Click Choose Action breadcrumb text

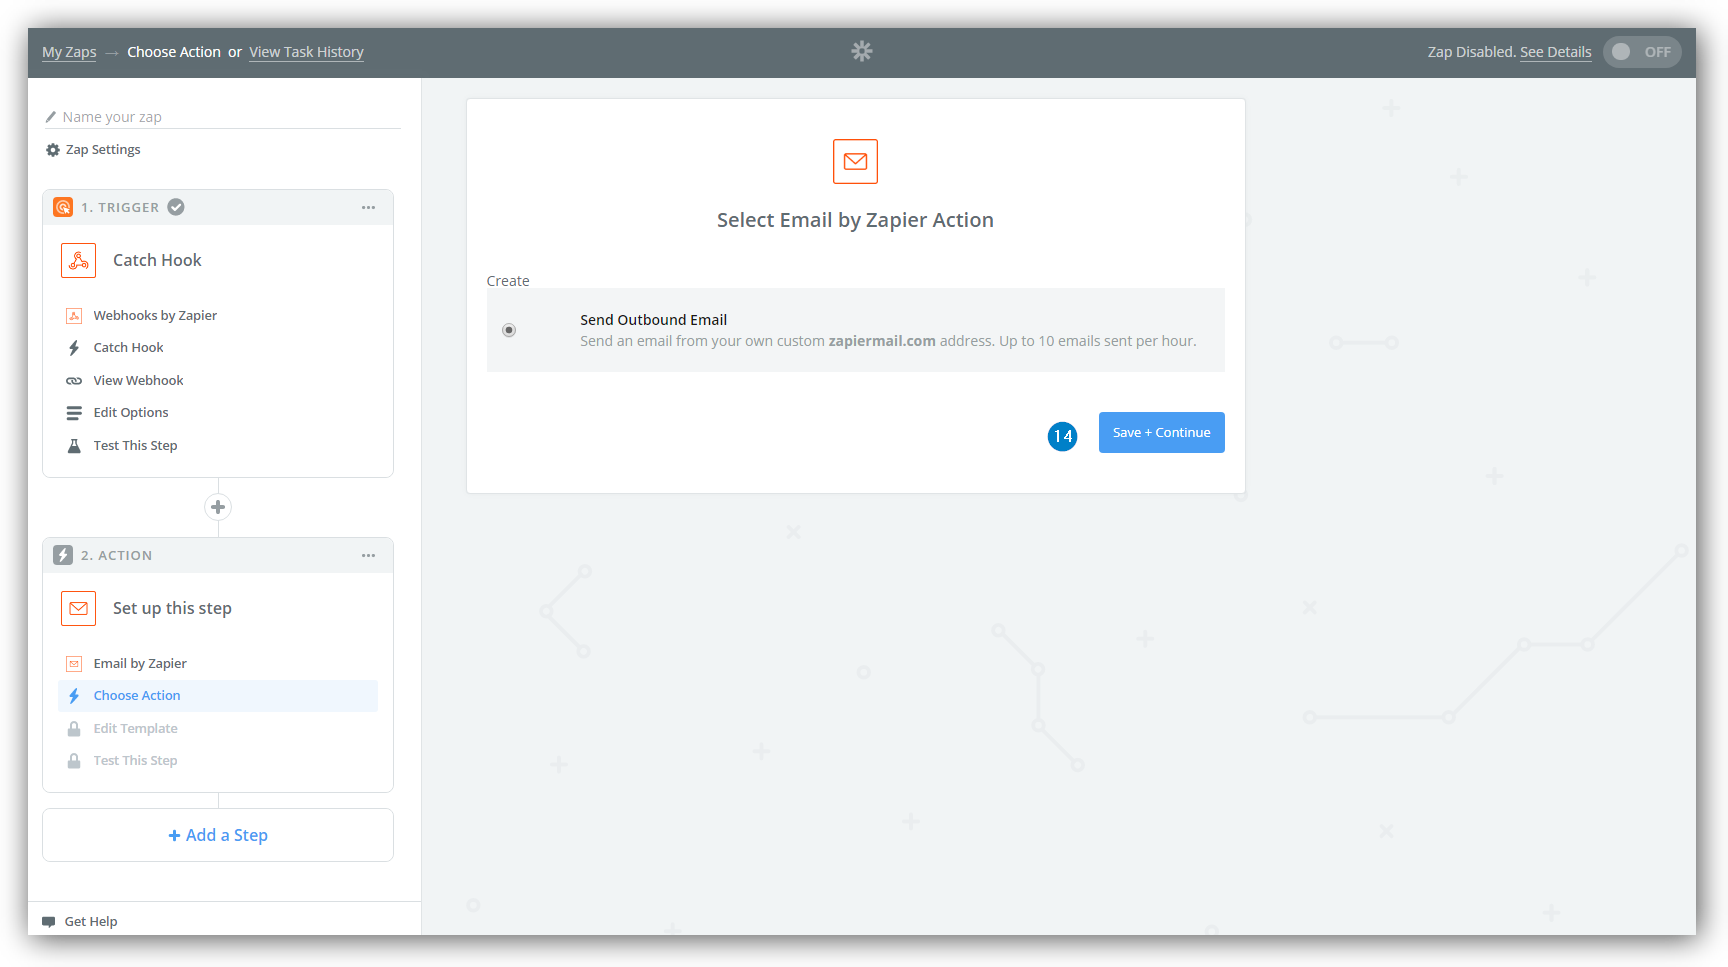[x=174, y=52]
